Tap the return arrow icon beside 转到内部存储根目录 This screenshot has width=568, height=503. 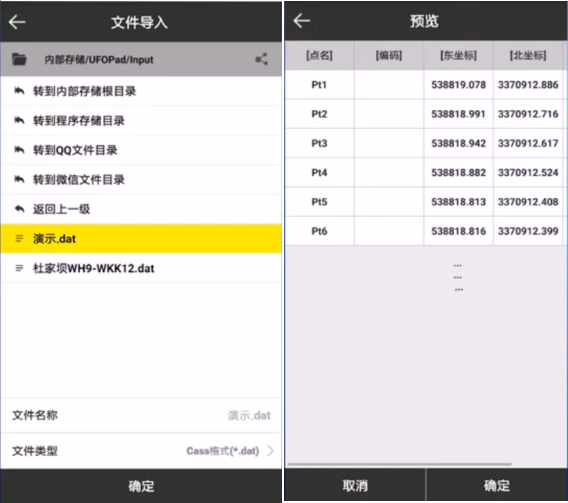[x=19, y=91]
